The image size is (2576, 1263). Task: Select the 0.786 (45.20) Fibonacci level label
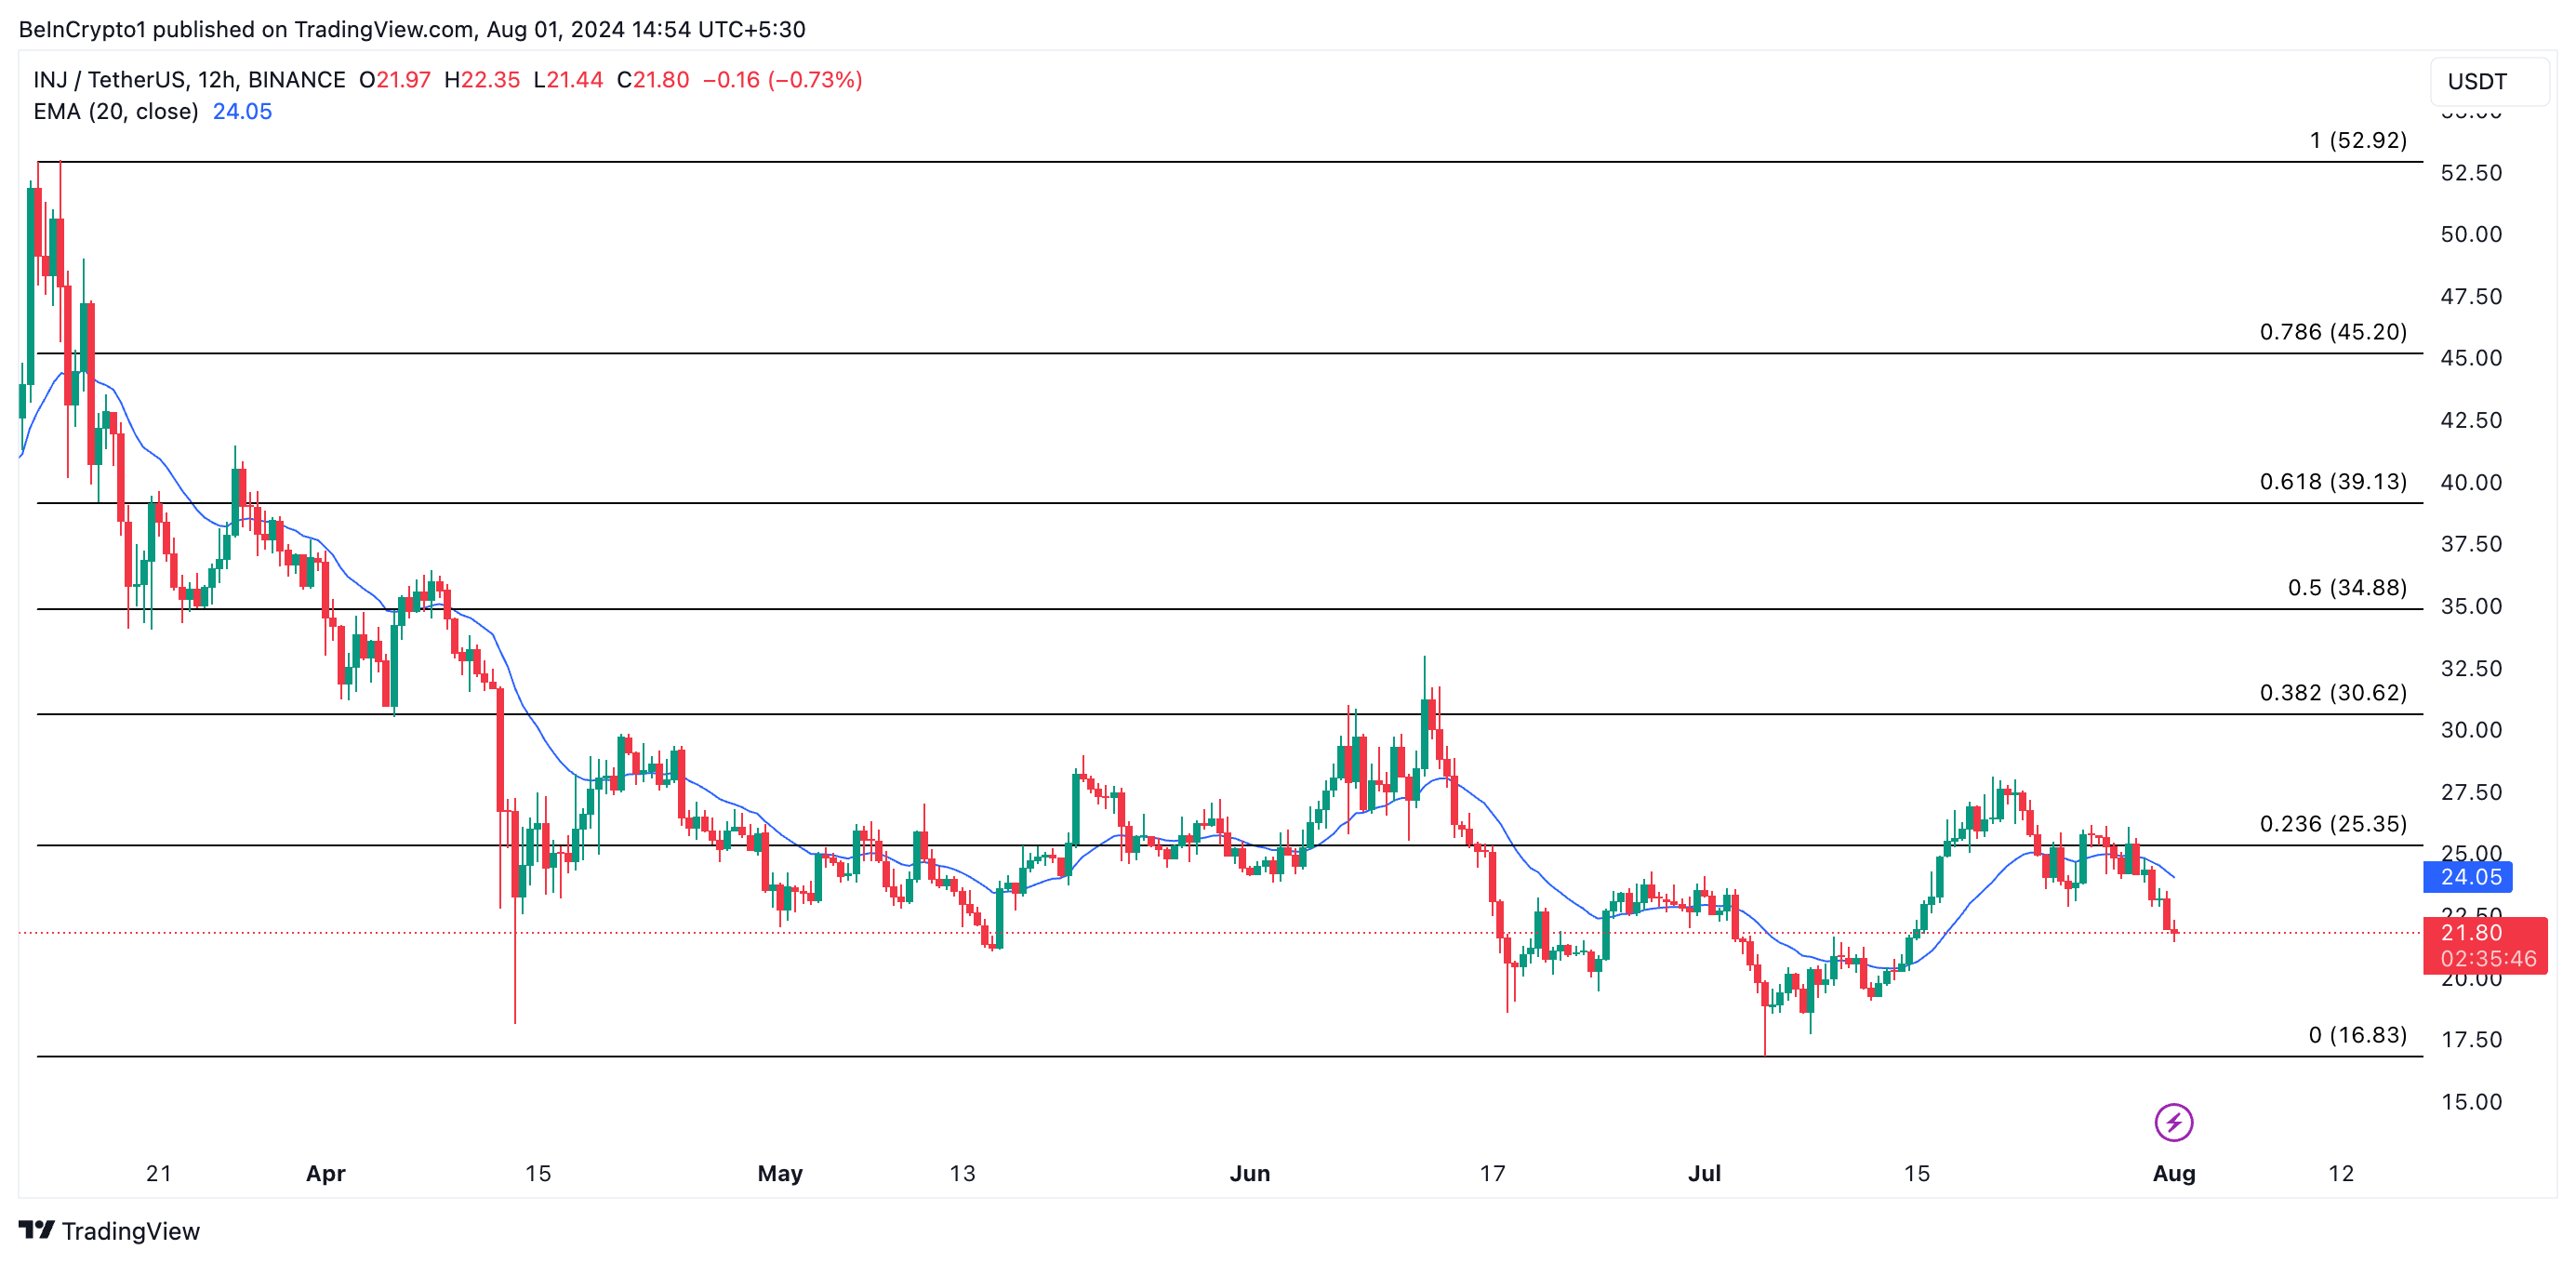point(2332,332)
